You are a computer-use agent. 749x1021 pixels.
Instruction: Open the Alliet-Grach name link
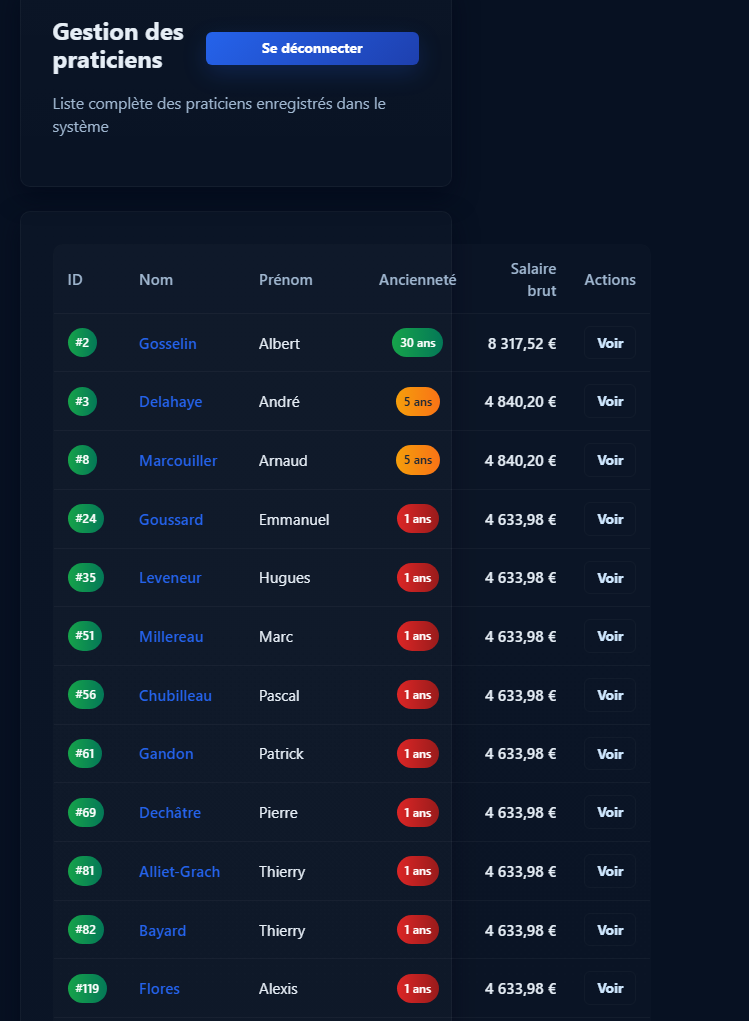(x=179, y=871)
